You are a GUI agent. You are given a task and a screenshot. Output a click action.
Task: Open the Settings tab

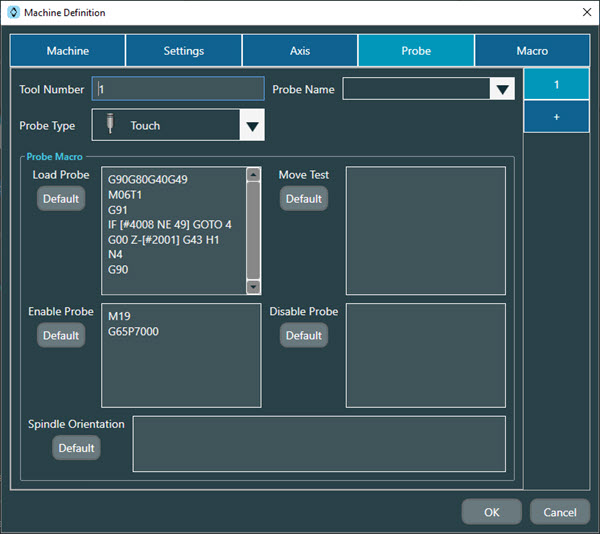pos(184,51)
